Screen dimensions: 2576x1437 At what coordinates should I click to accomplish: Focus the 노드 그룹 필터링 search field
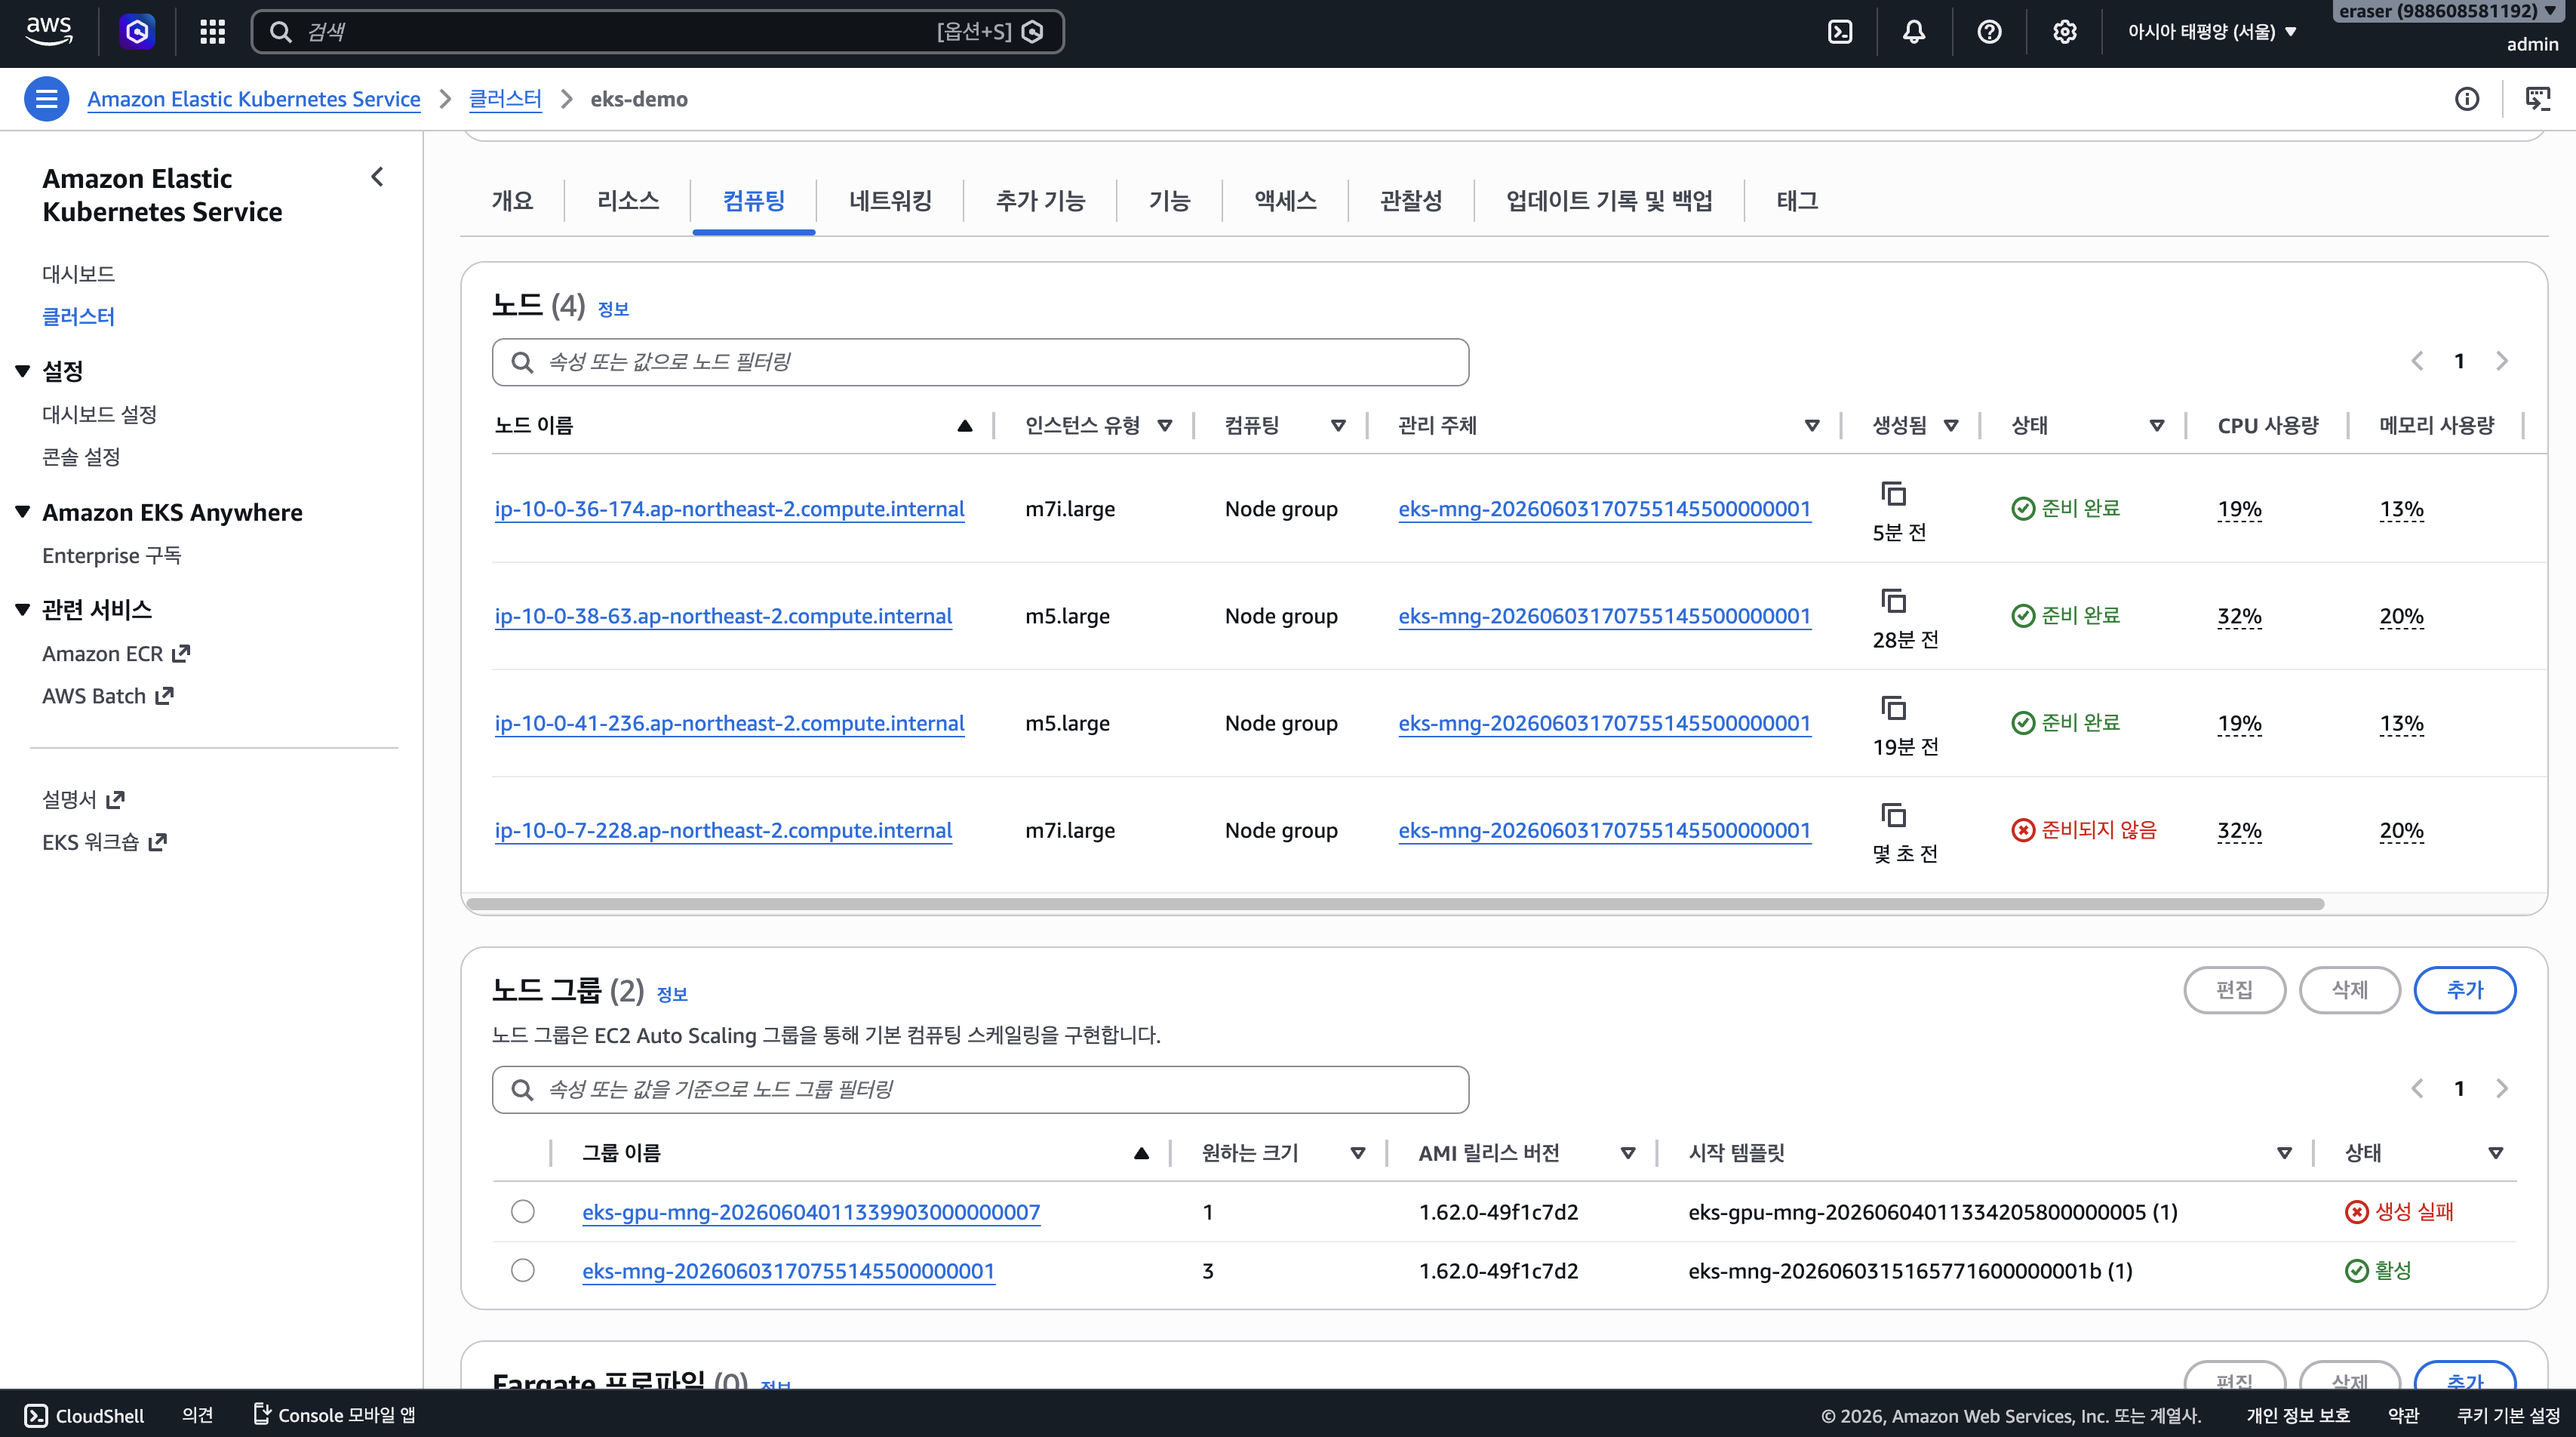coord(980,1089)
